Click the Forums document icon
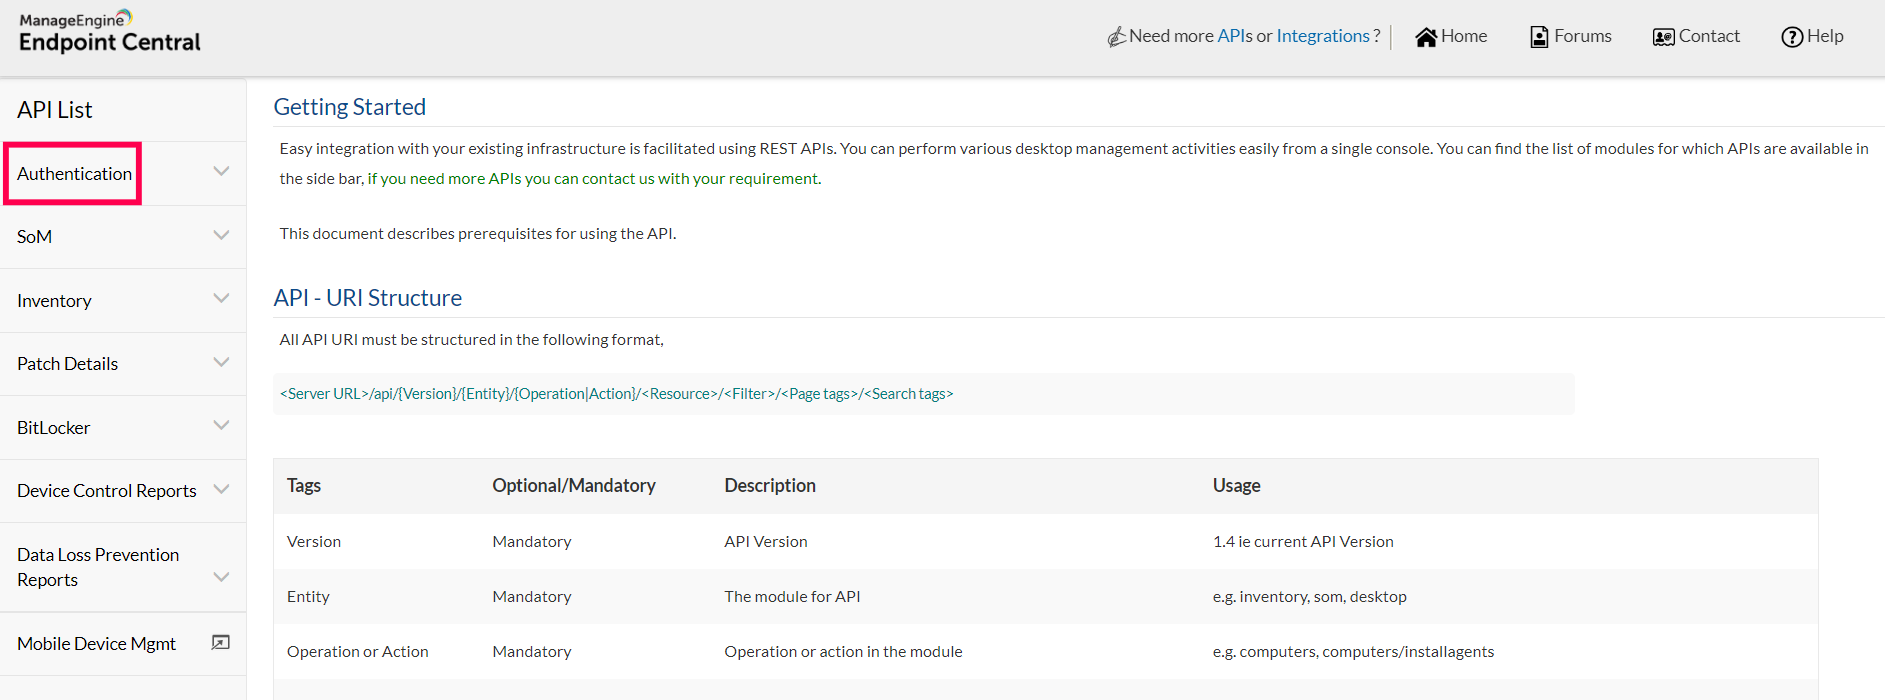This screenshot has height=700, width=1885. [1539, 37]
